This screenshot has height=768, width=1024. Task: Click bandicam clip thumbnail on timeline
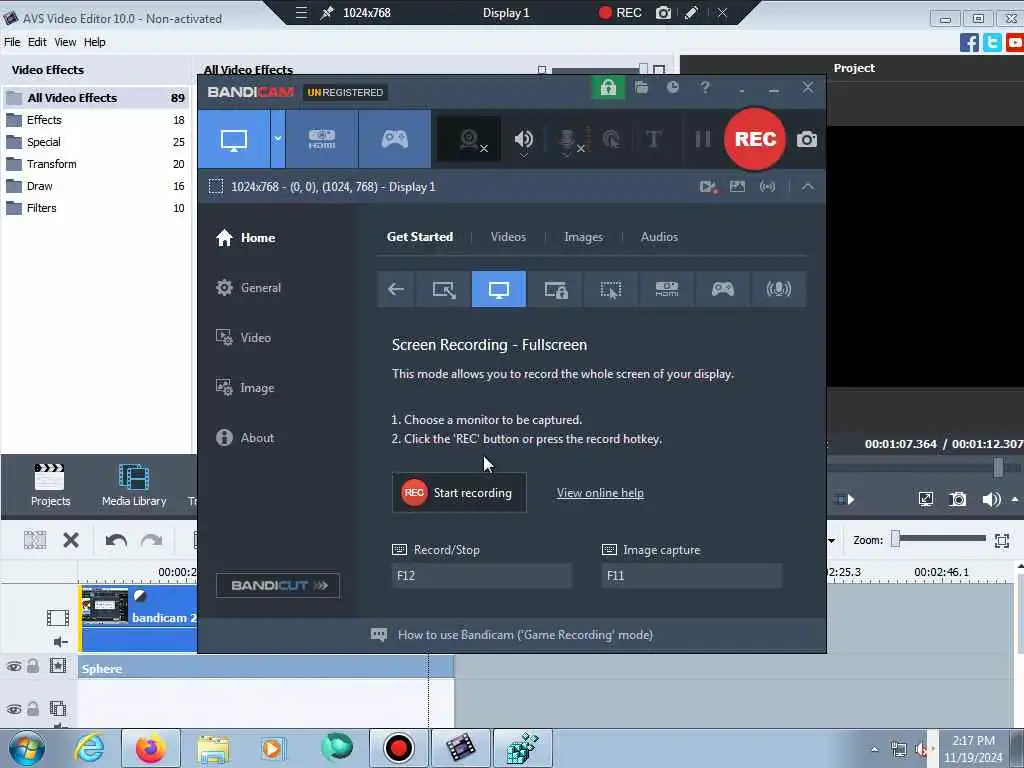(104, 605)
